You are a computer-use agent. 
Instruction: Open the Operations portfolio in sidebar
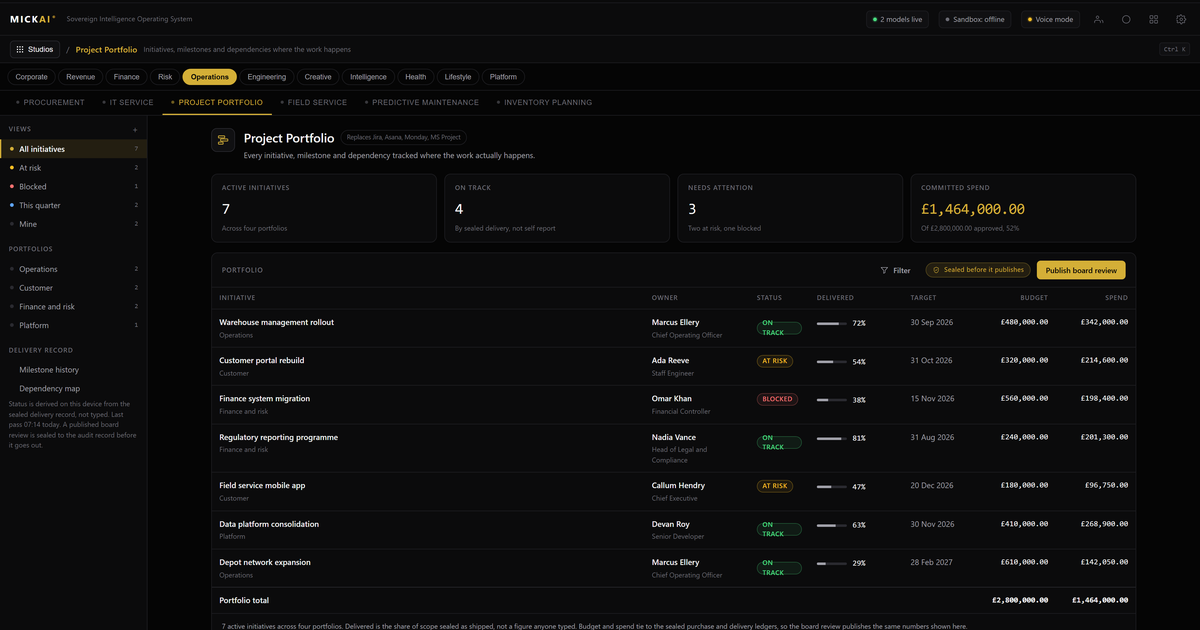pos(73,269)
